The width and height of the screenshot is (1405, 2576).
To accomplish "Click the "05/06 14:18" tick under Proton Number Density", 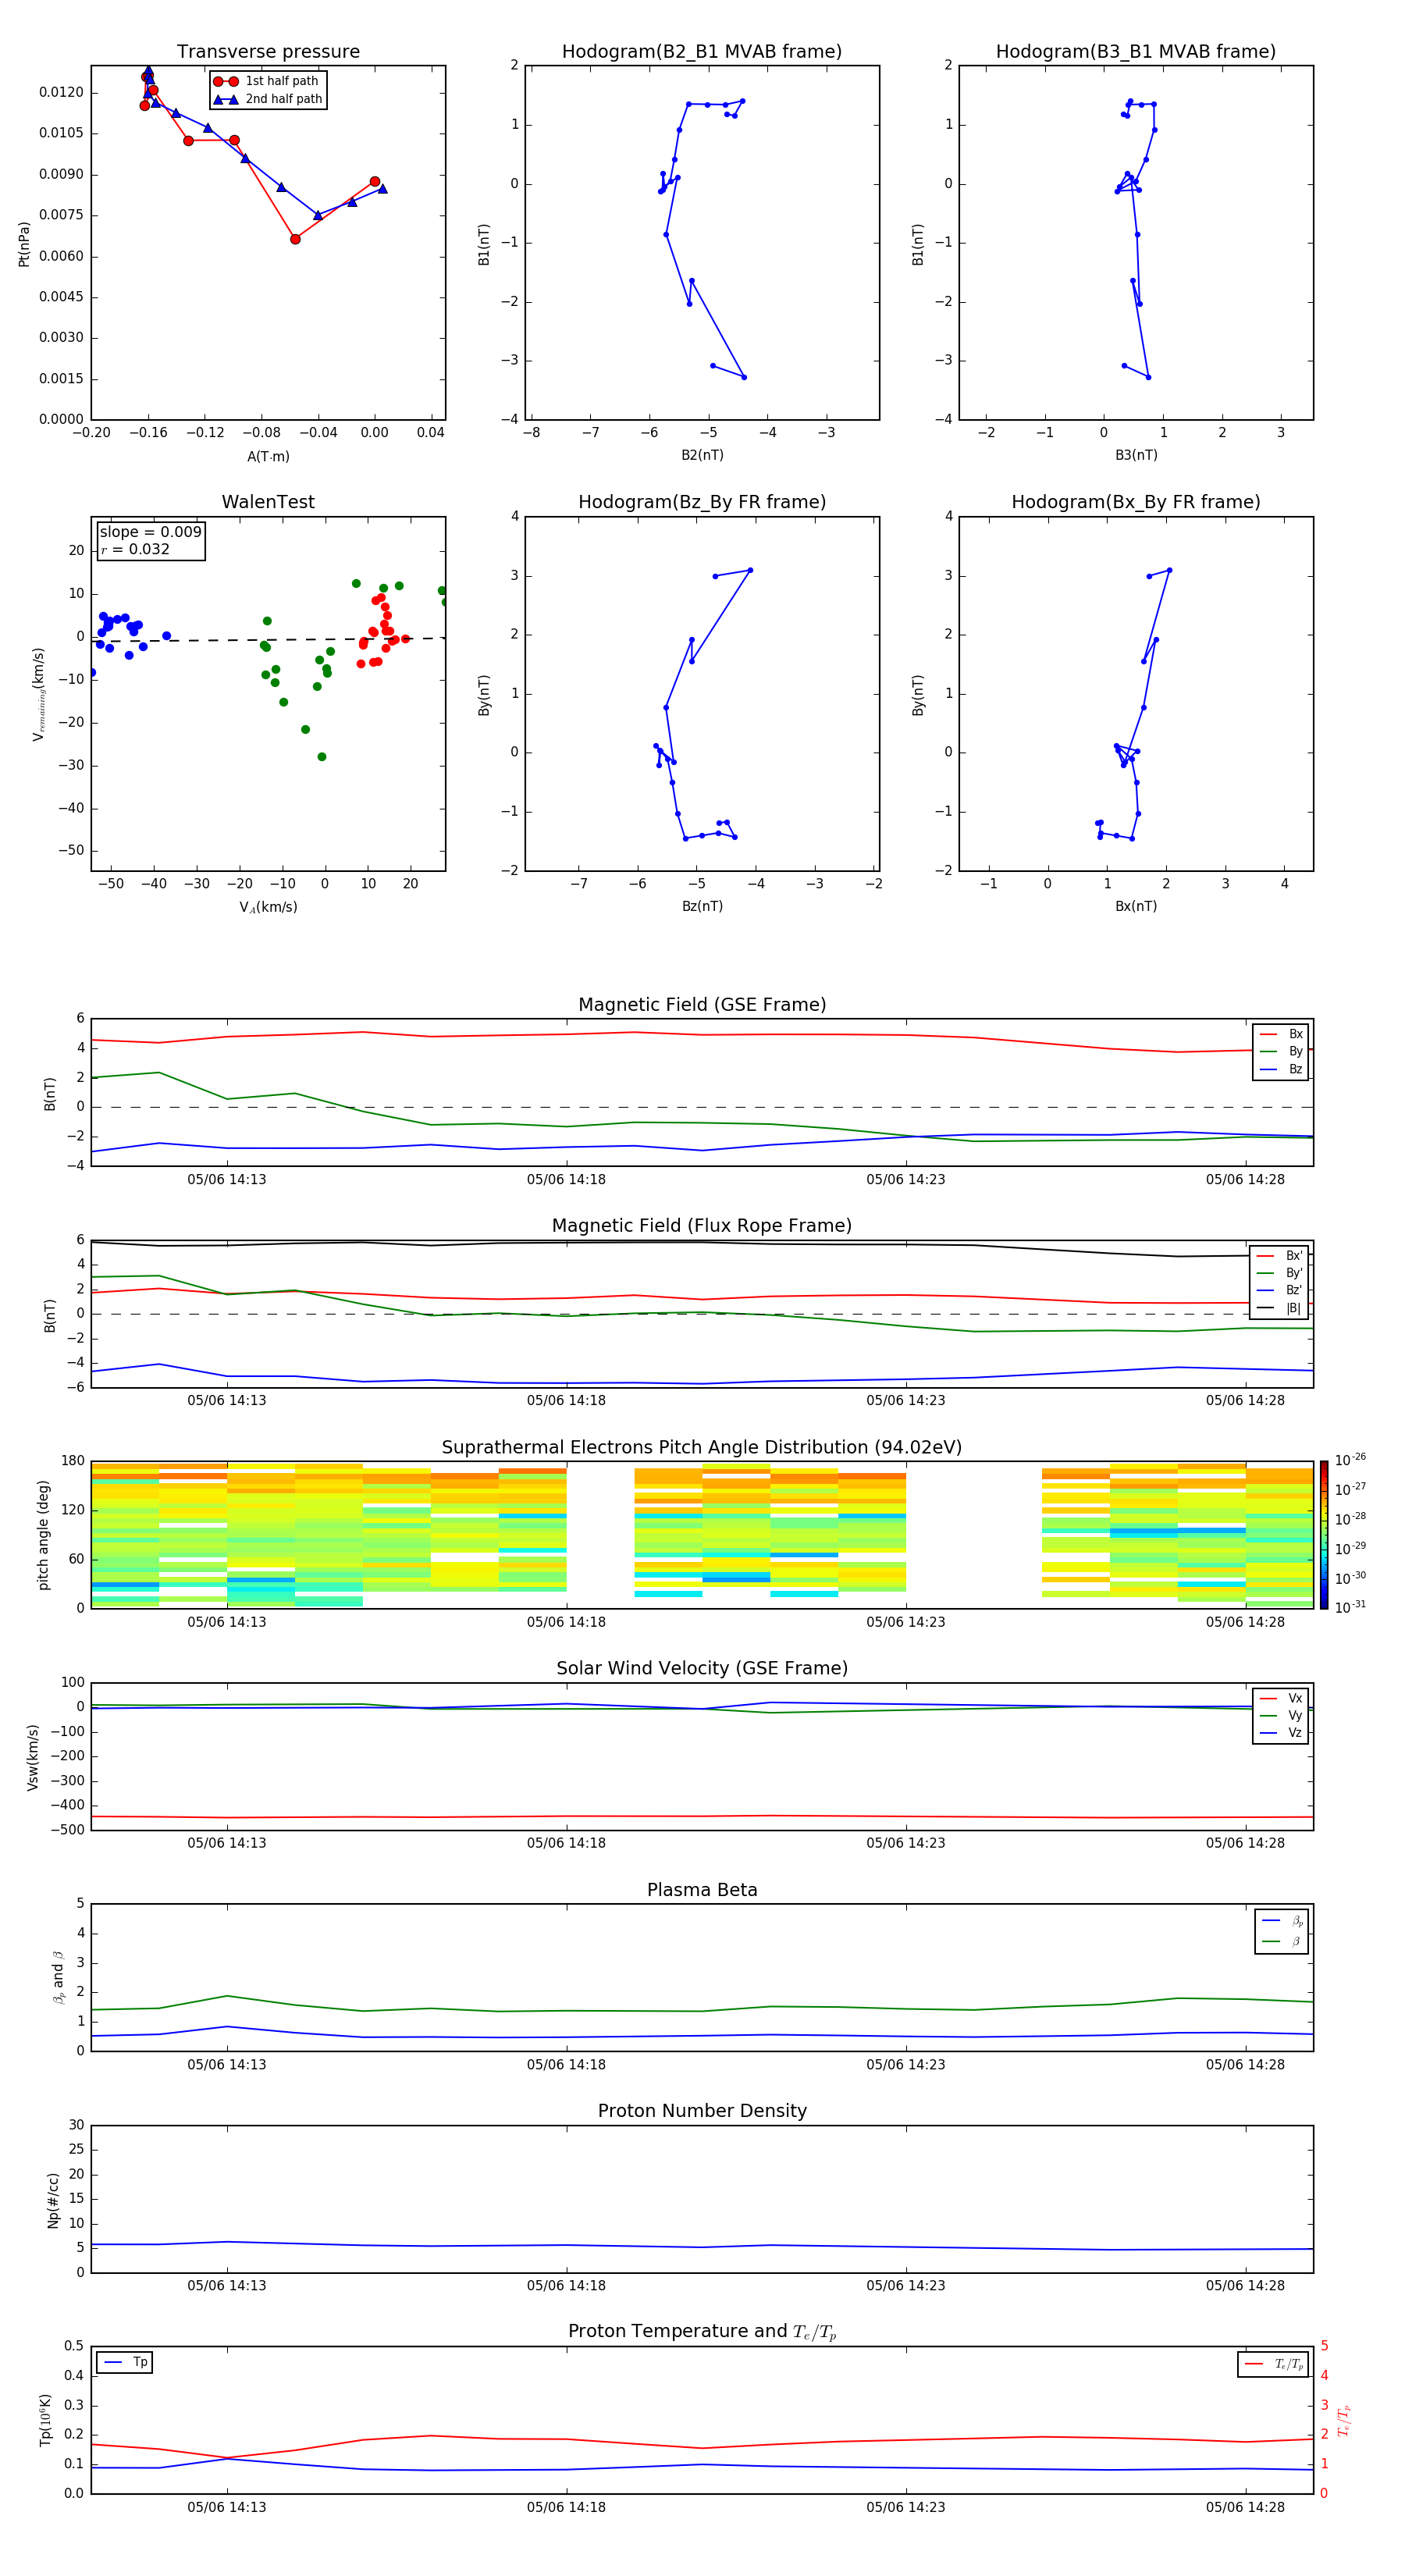I will [x=566, y=2285].
